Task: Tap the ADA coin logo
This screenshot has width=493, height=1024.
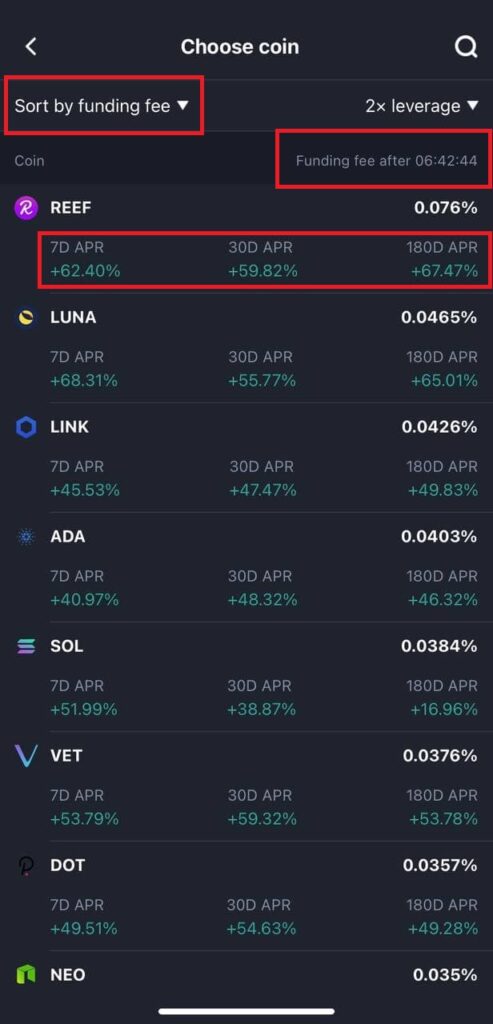Action: (x=26, y=537)
